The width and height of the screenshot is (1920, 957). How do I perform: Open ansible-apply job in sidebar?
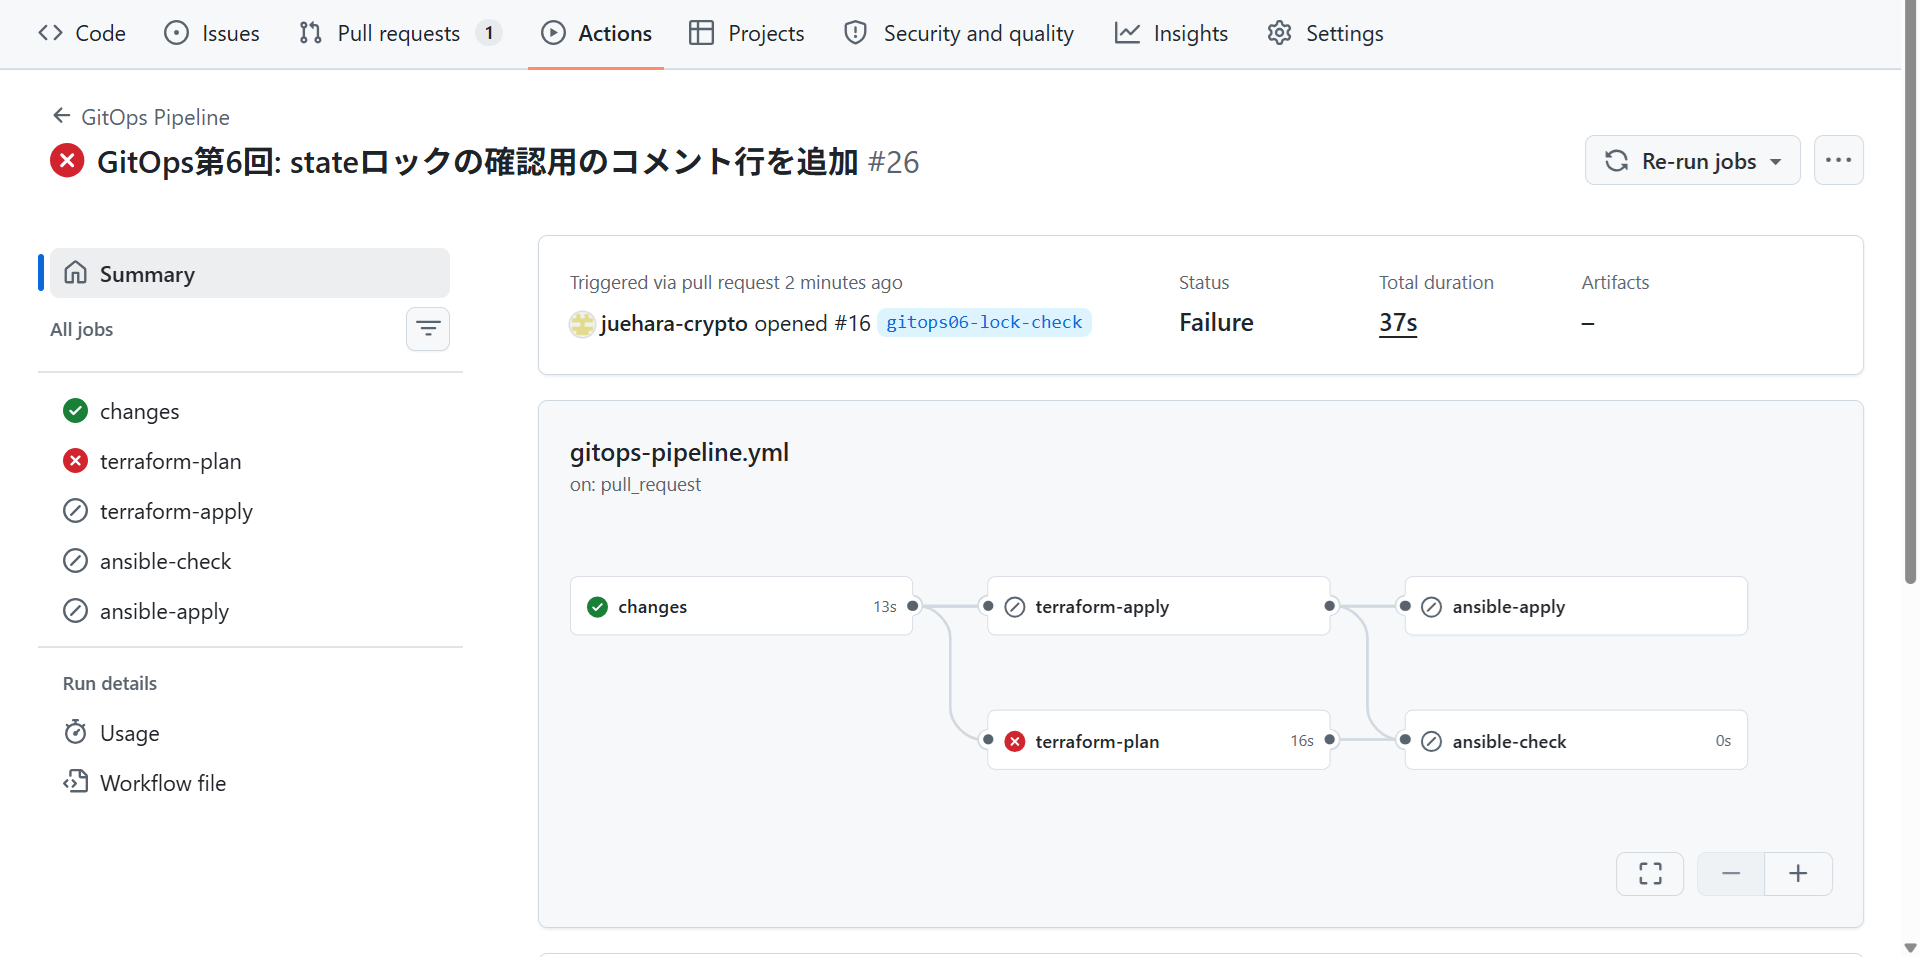250,611
